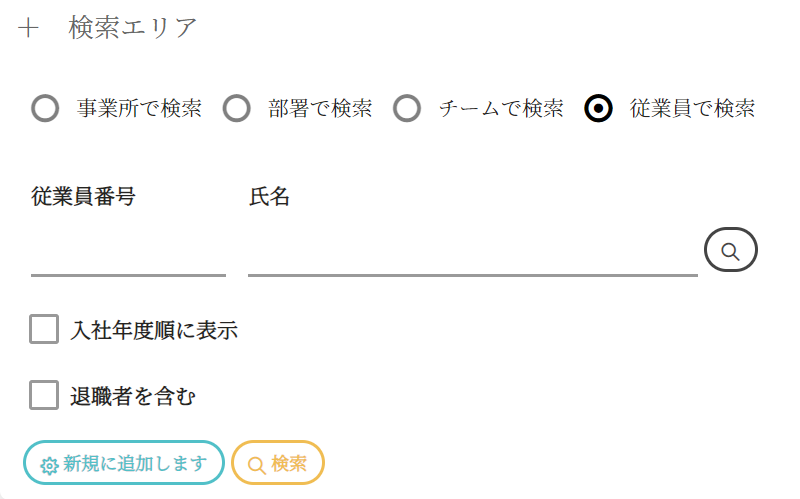Select the 部署で検索 radio button

(x=236, y=109)
